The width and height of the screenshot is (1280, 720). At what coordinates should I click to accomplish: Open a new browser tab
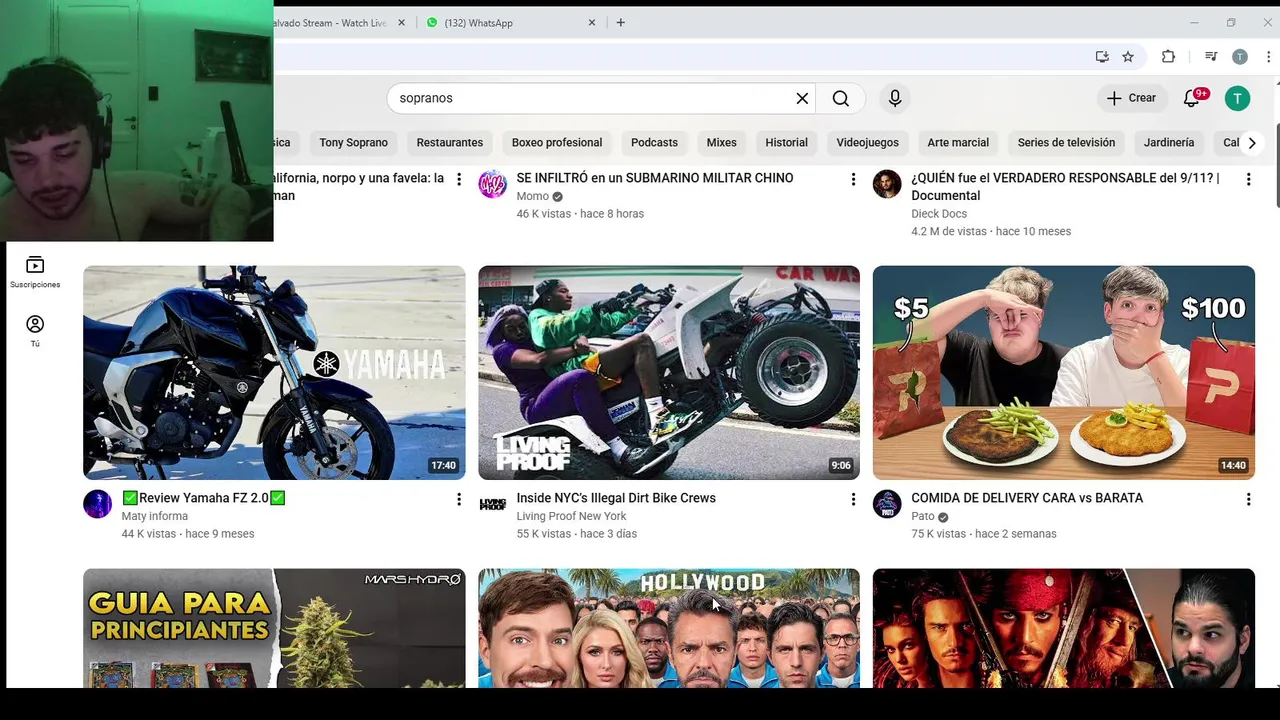(620, 22)
